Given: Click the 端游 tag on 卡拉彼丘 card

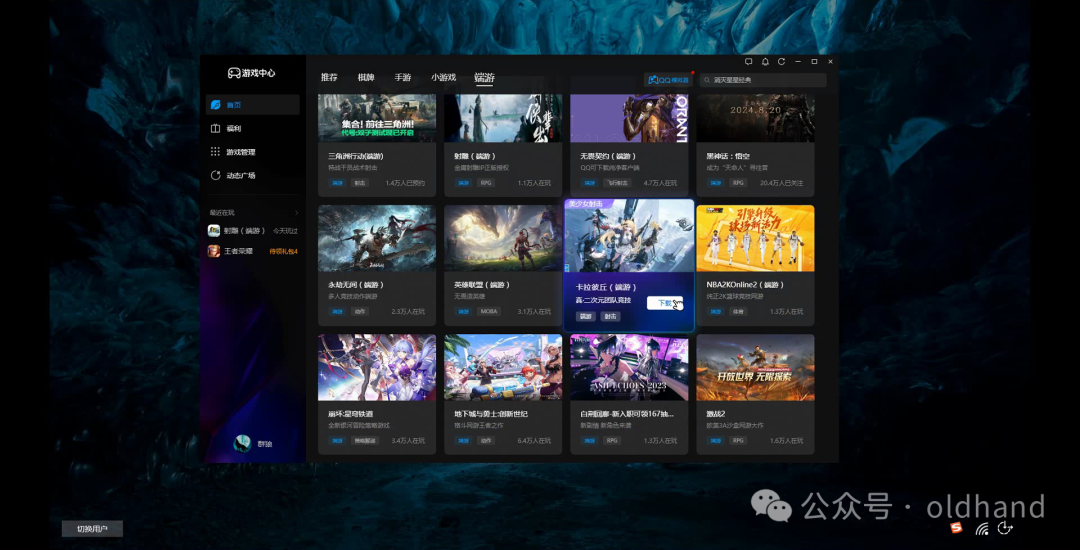Looking at the screenshot, I should click(586, 317).
